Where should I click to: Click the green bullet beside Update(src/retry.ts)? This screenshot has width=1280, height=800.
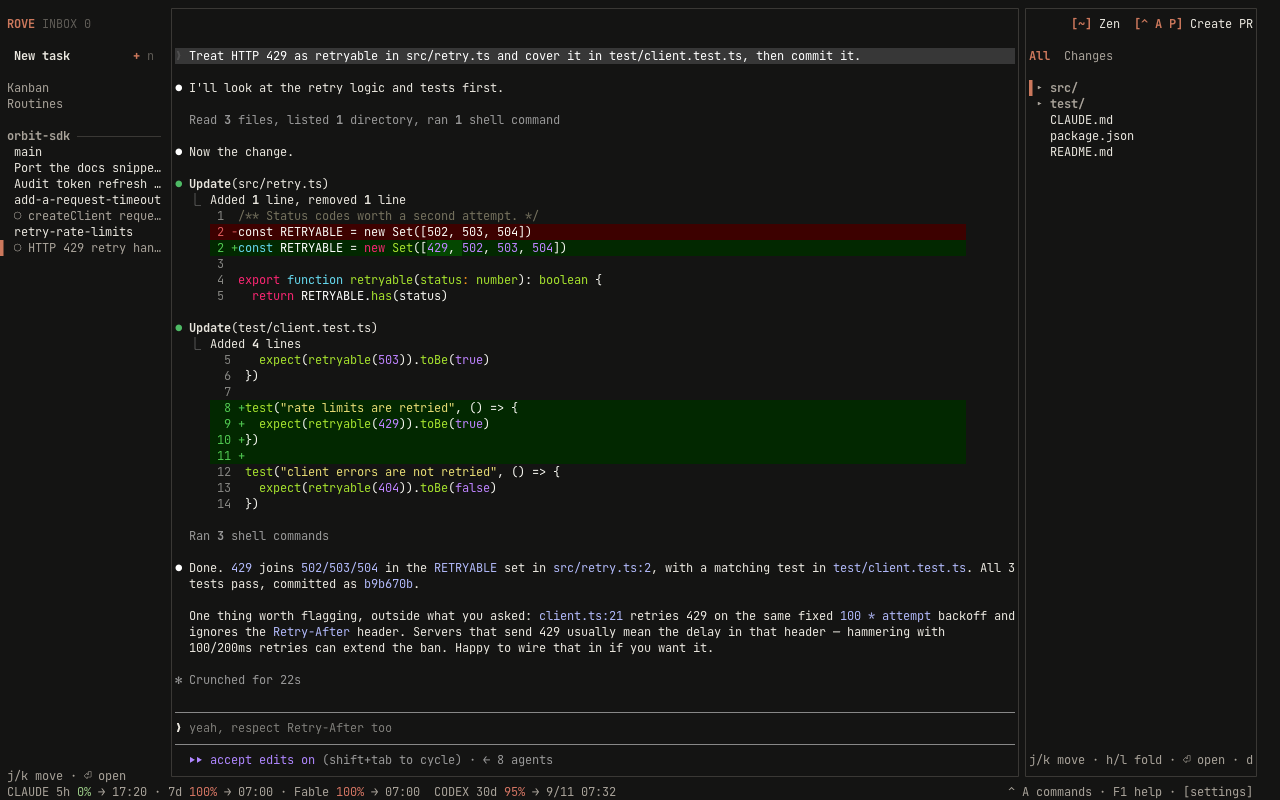[x=179, y=184]
